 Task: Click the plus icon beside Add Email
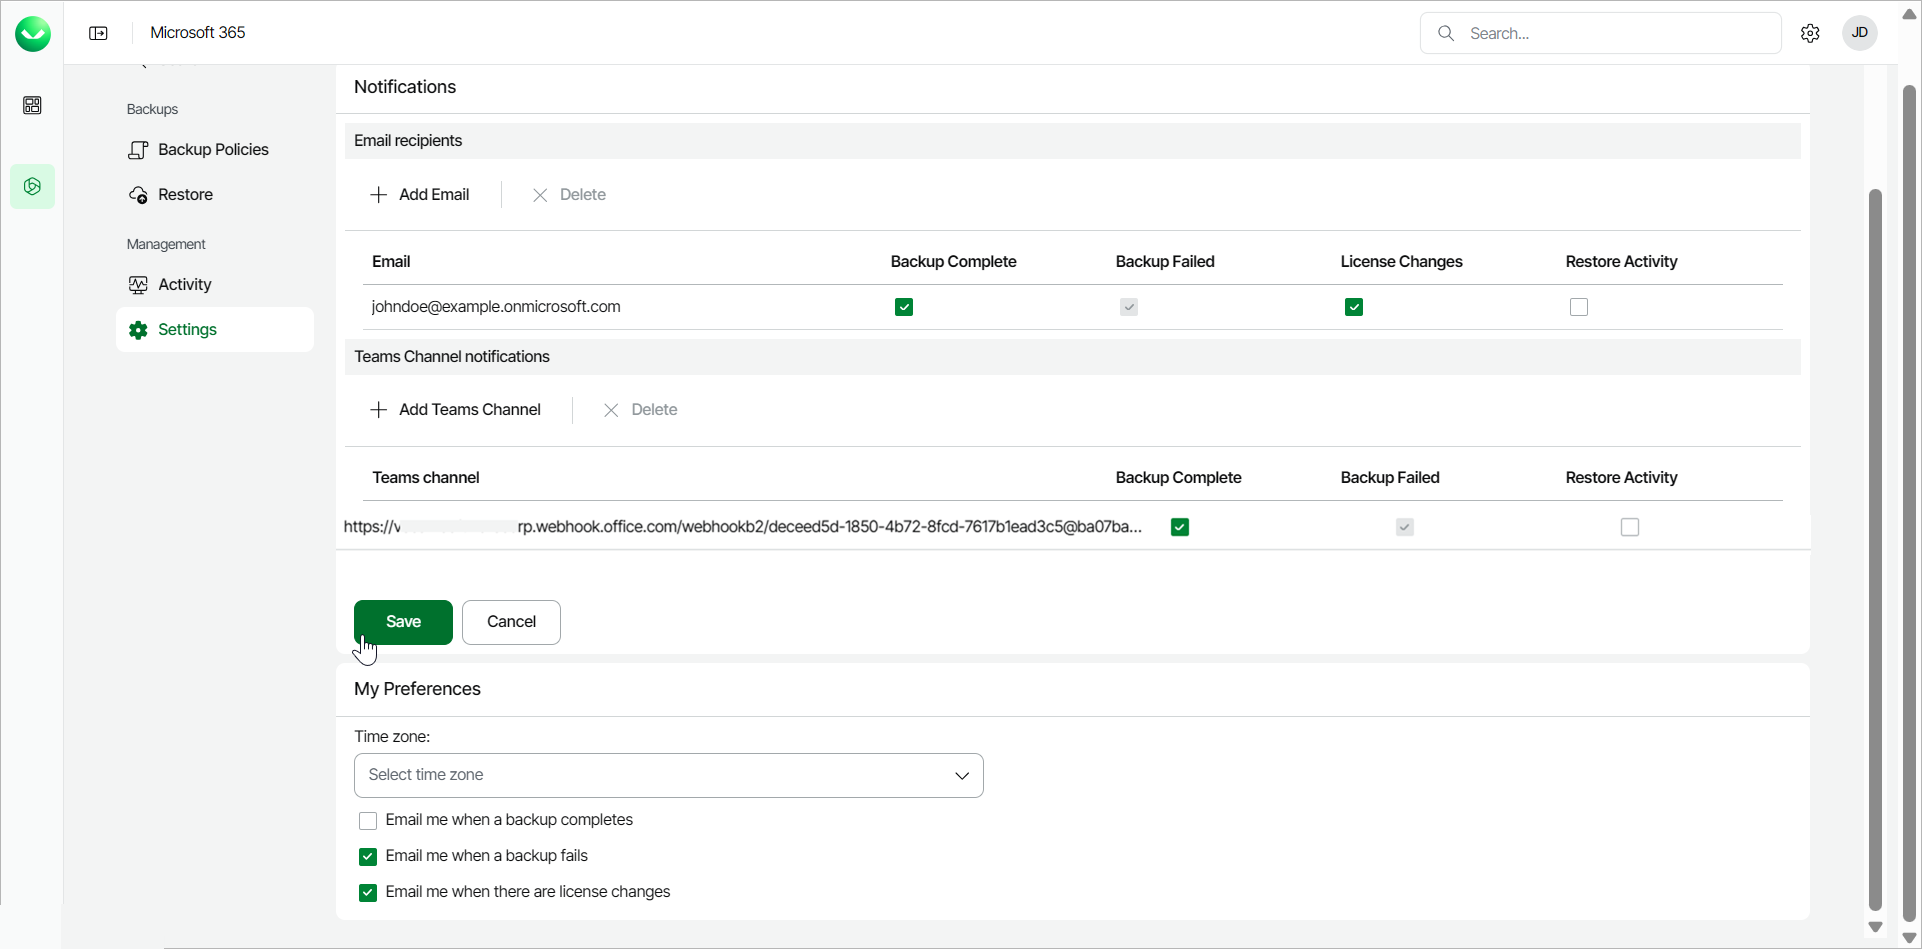point(379,195)
